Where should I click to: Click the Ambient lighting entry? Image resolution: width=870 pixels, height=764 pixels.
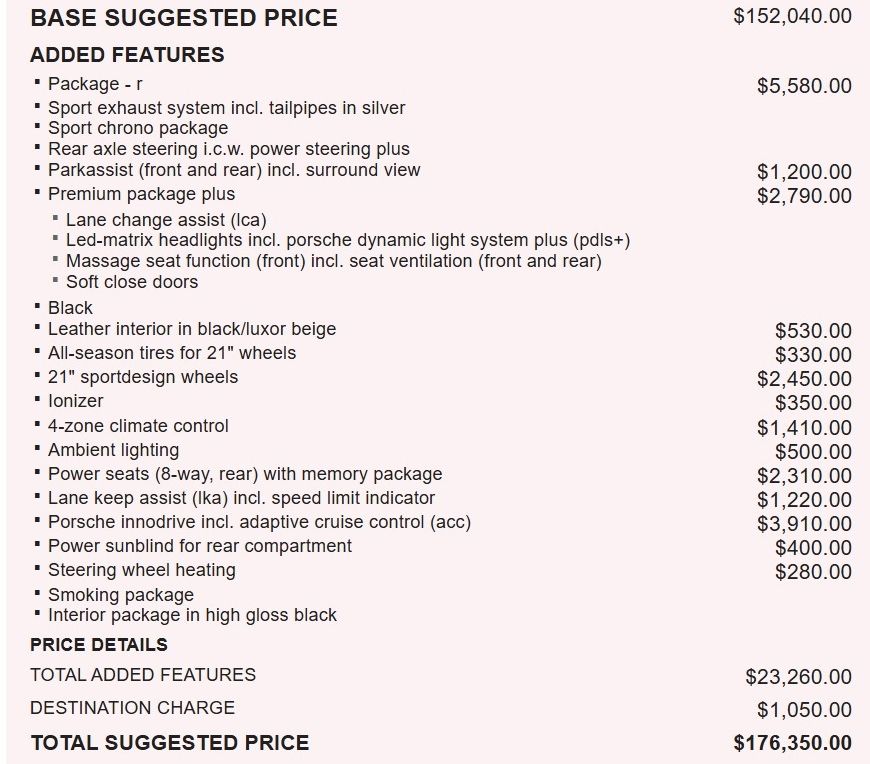point(114,450)
